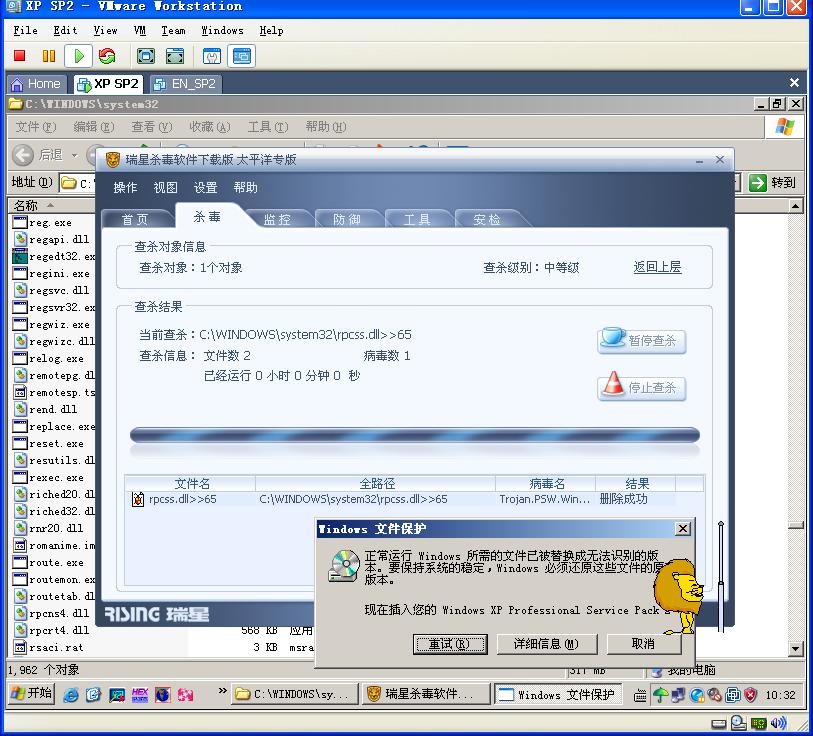Switch to Windows 文件保护 taskbar button

(557, 694)
